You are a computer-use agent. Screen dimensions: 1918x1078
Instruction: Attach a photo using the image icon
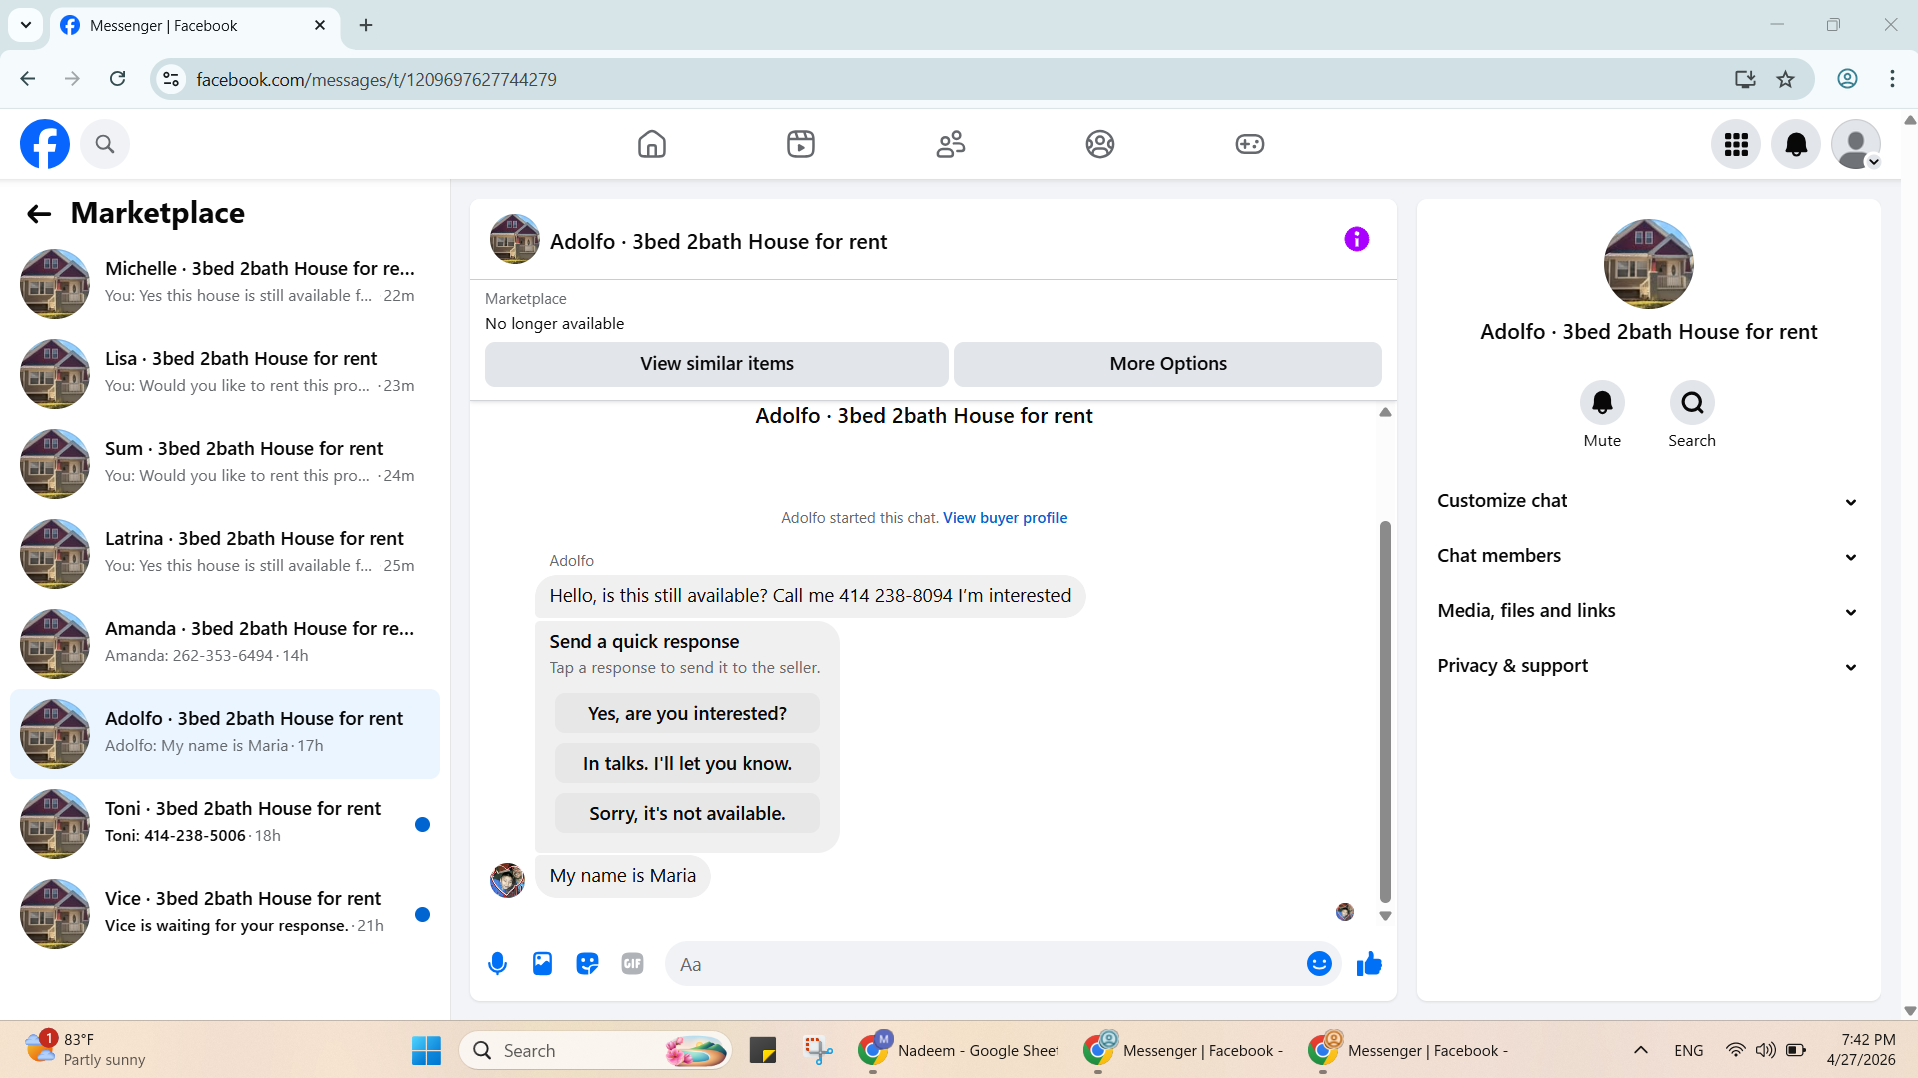542,964
